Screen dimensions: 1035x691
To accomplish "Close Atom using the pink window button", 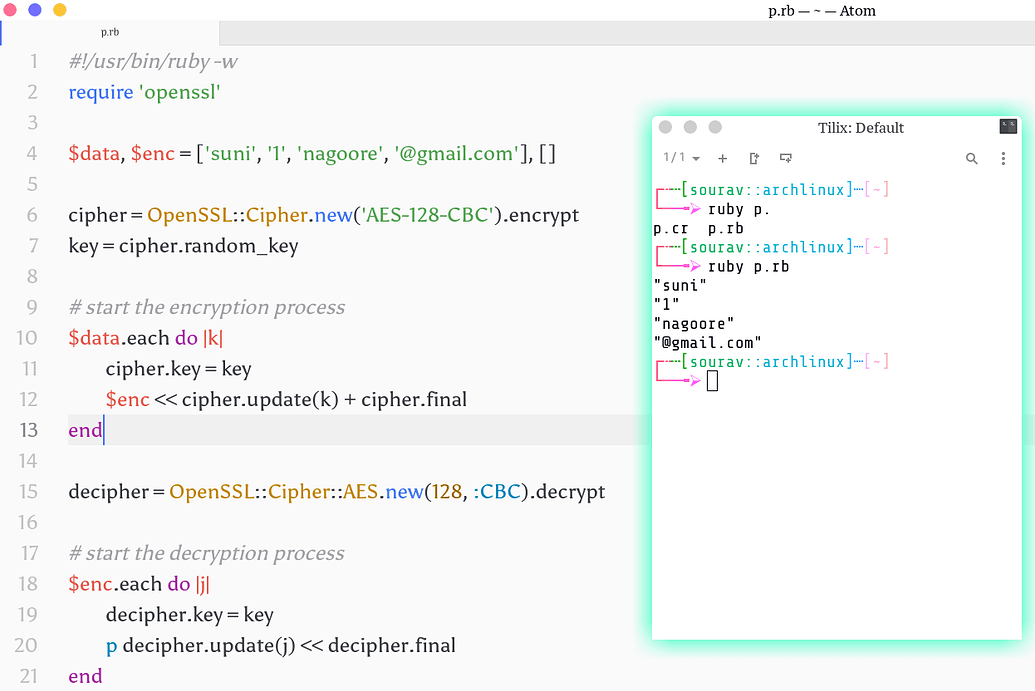I will (x=11, y=10).
